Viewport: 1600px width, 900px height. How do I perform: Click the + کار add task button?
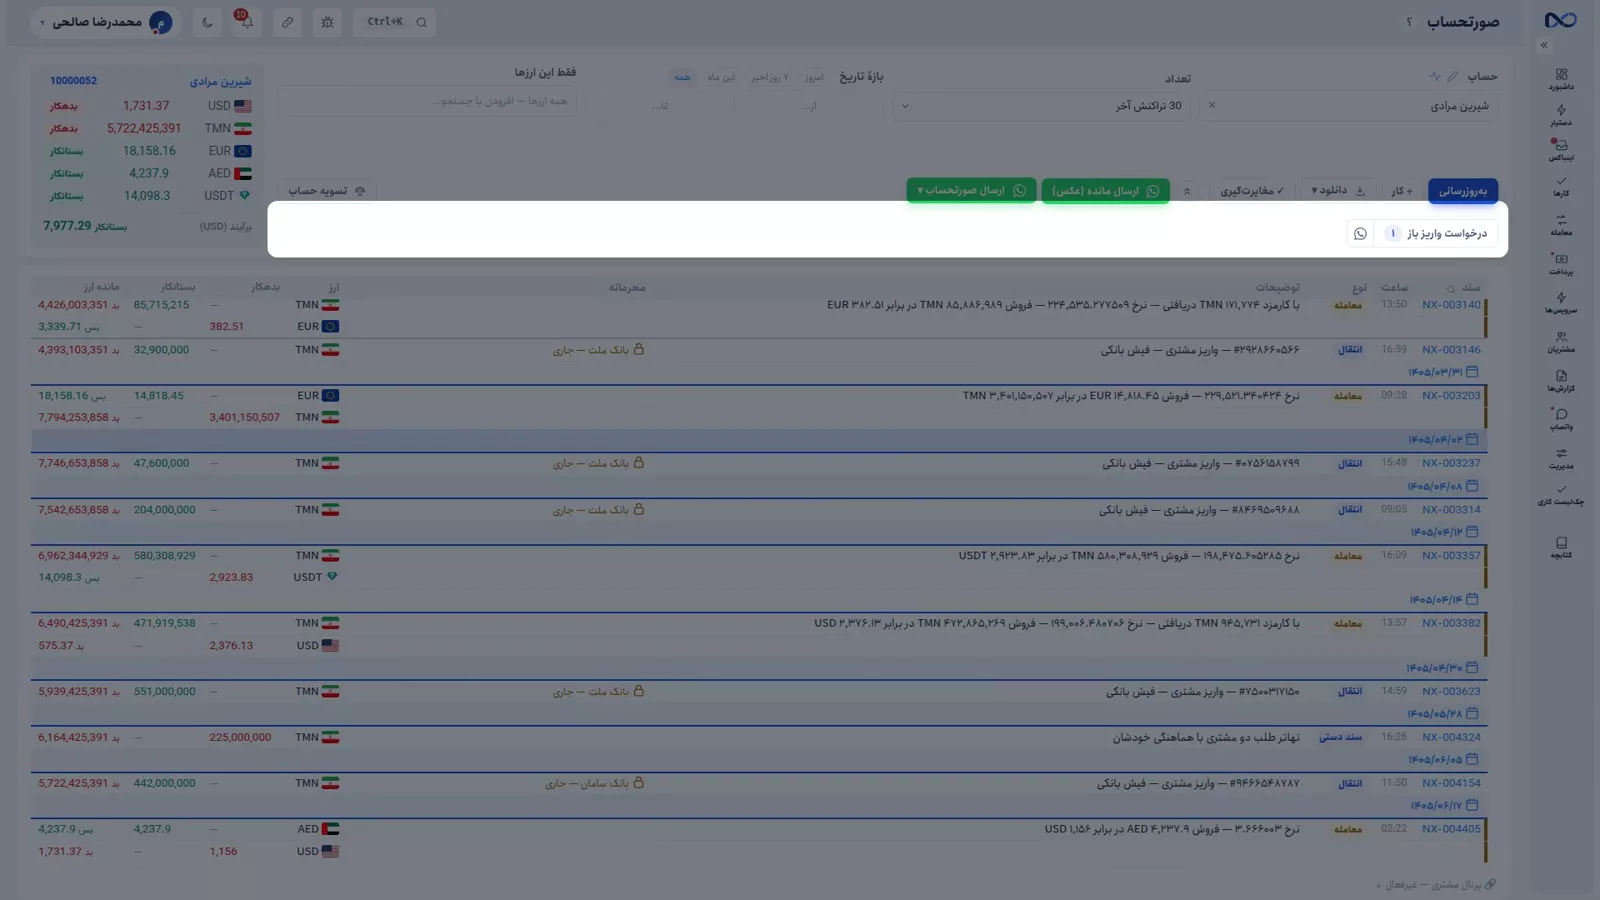tap(1402, 190)
